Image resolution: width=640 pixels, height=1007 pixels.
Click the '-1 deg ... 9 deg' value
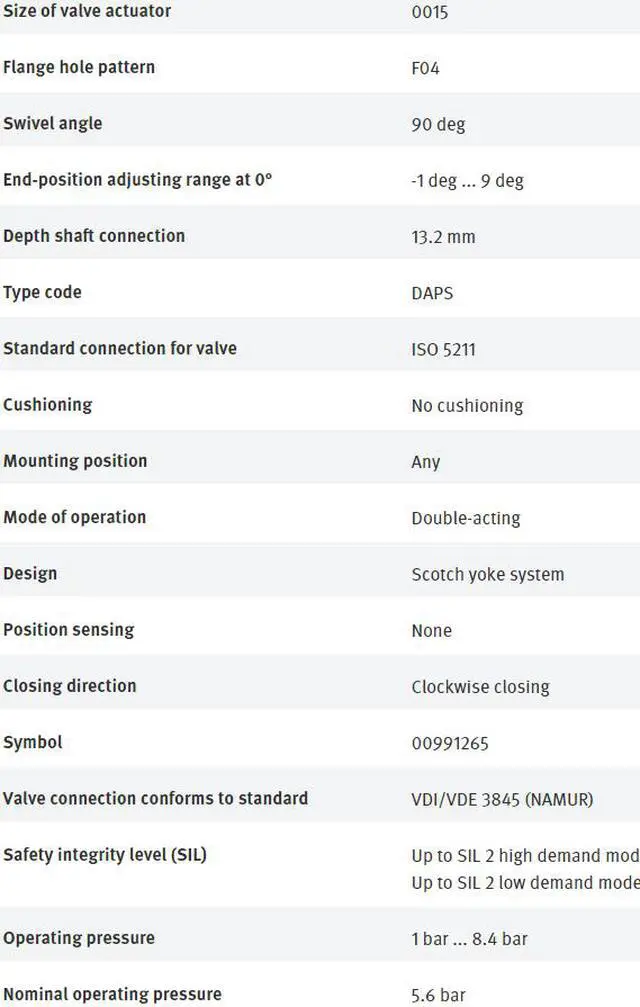[x=467, y=181]
